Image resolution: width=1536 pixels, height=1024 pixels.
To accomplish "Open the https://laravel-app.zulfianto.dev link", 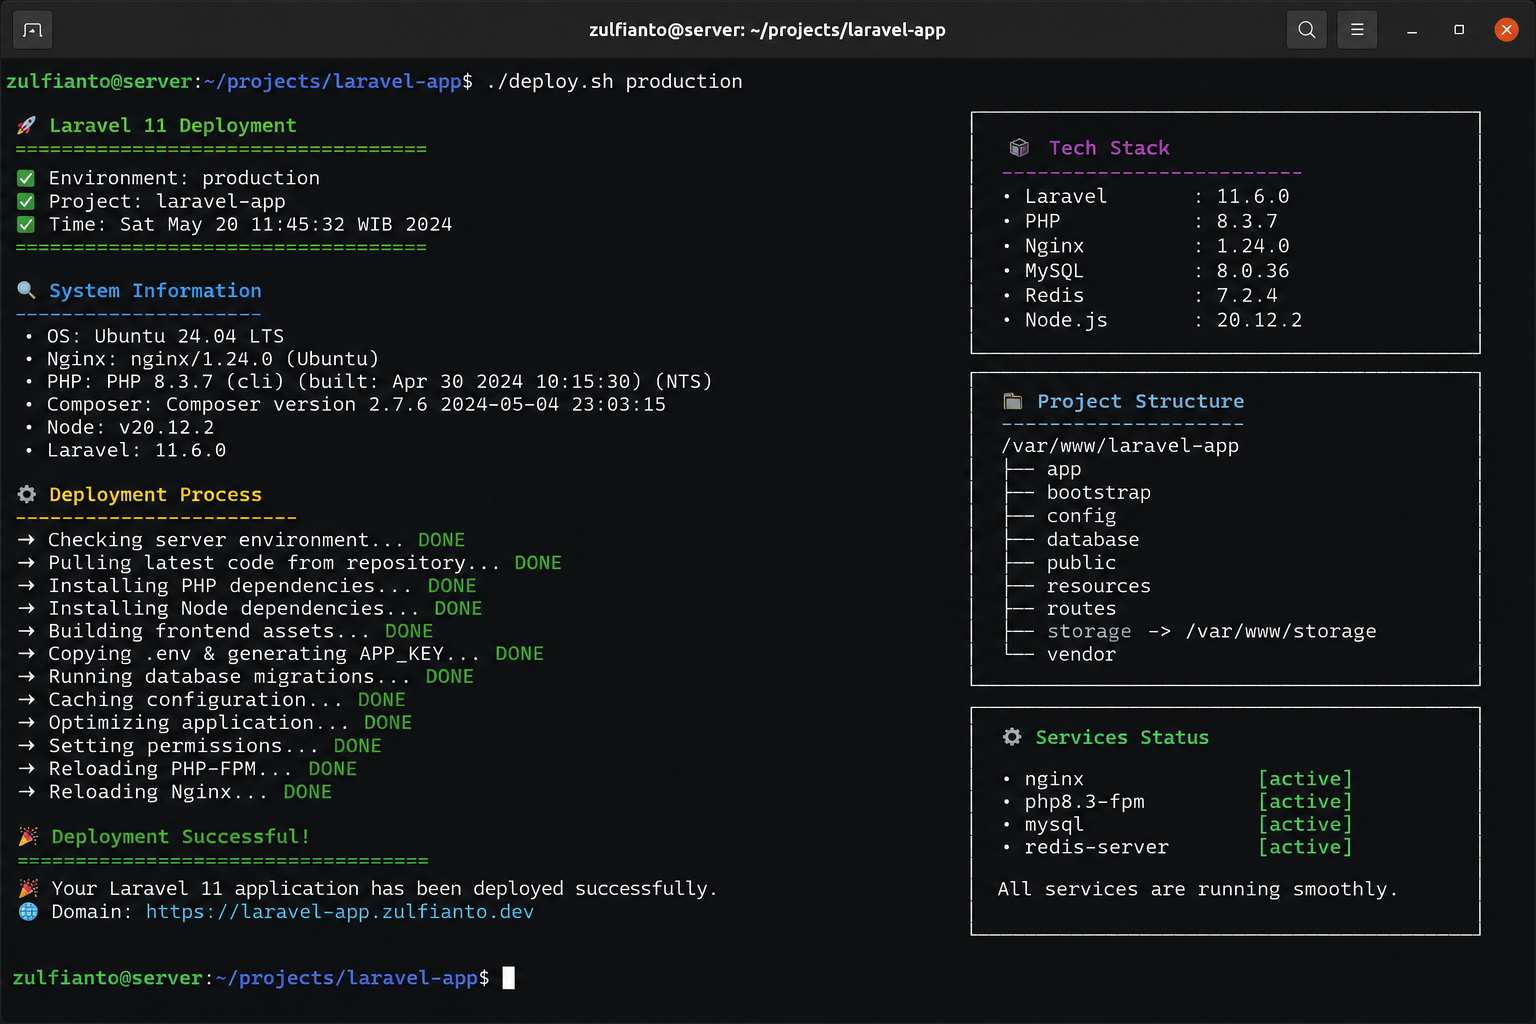I will point(340,911).
